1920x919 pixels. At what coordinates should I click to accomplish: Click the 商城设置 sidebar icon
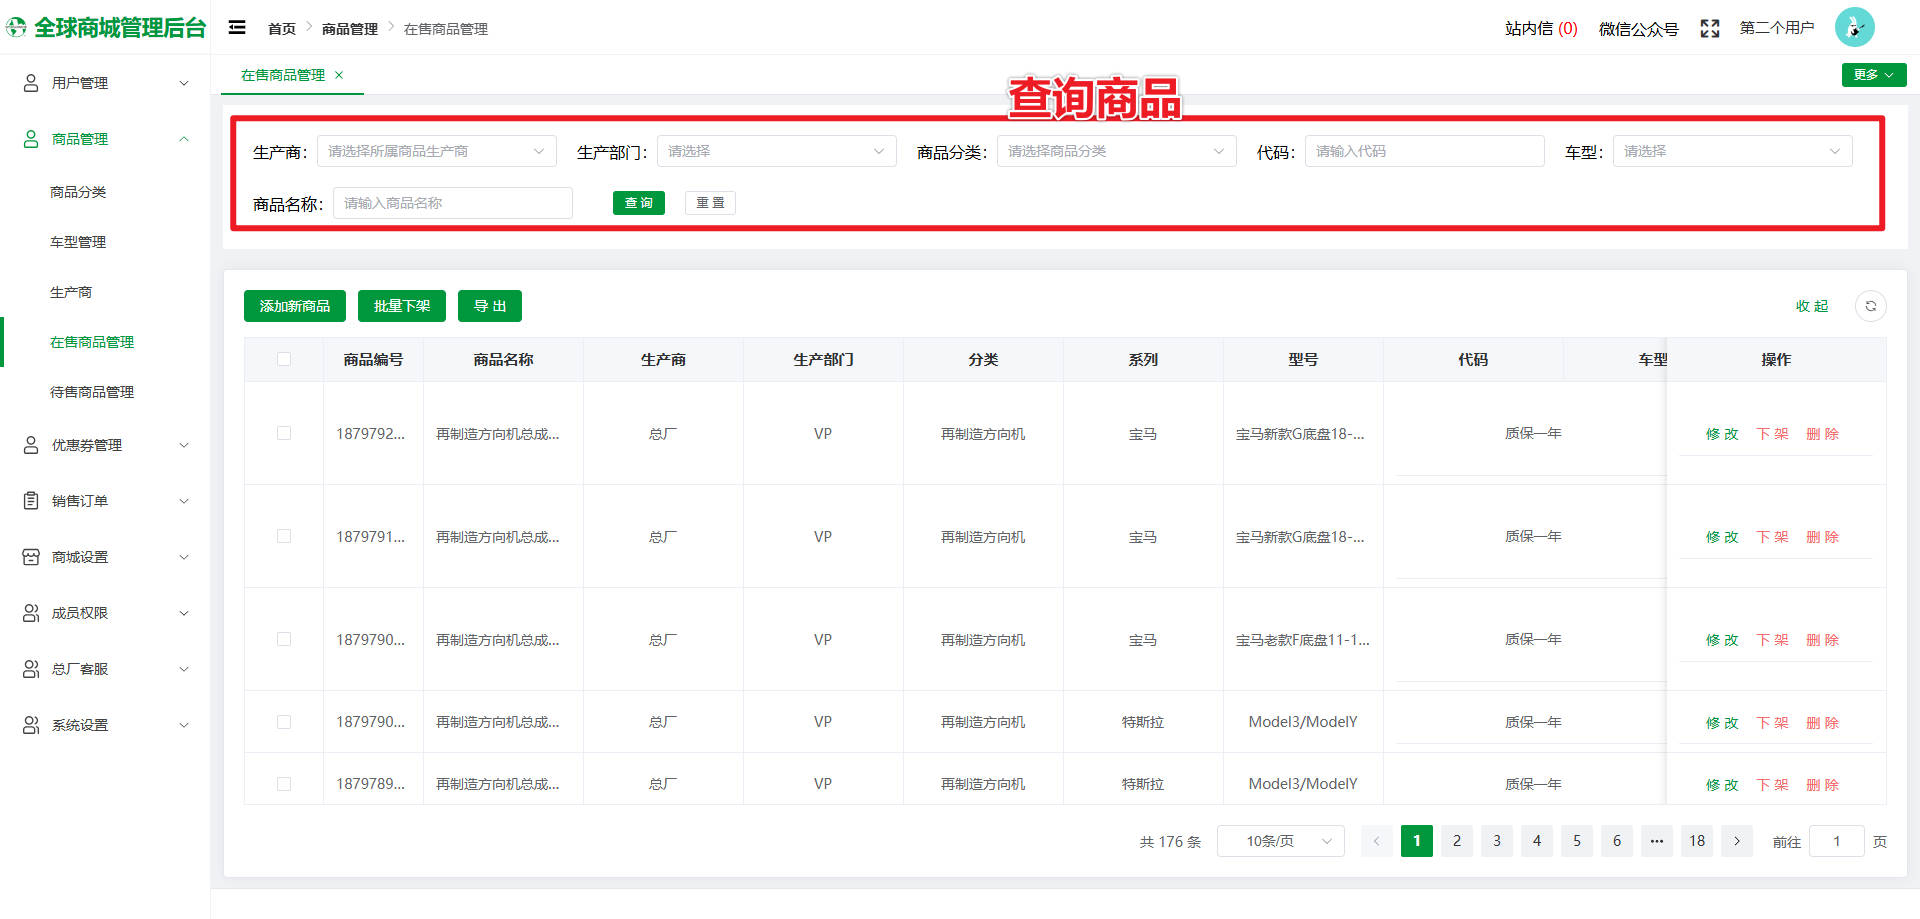click(x=29, y=556)
